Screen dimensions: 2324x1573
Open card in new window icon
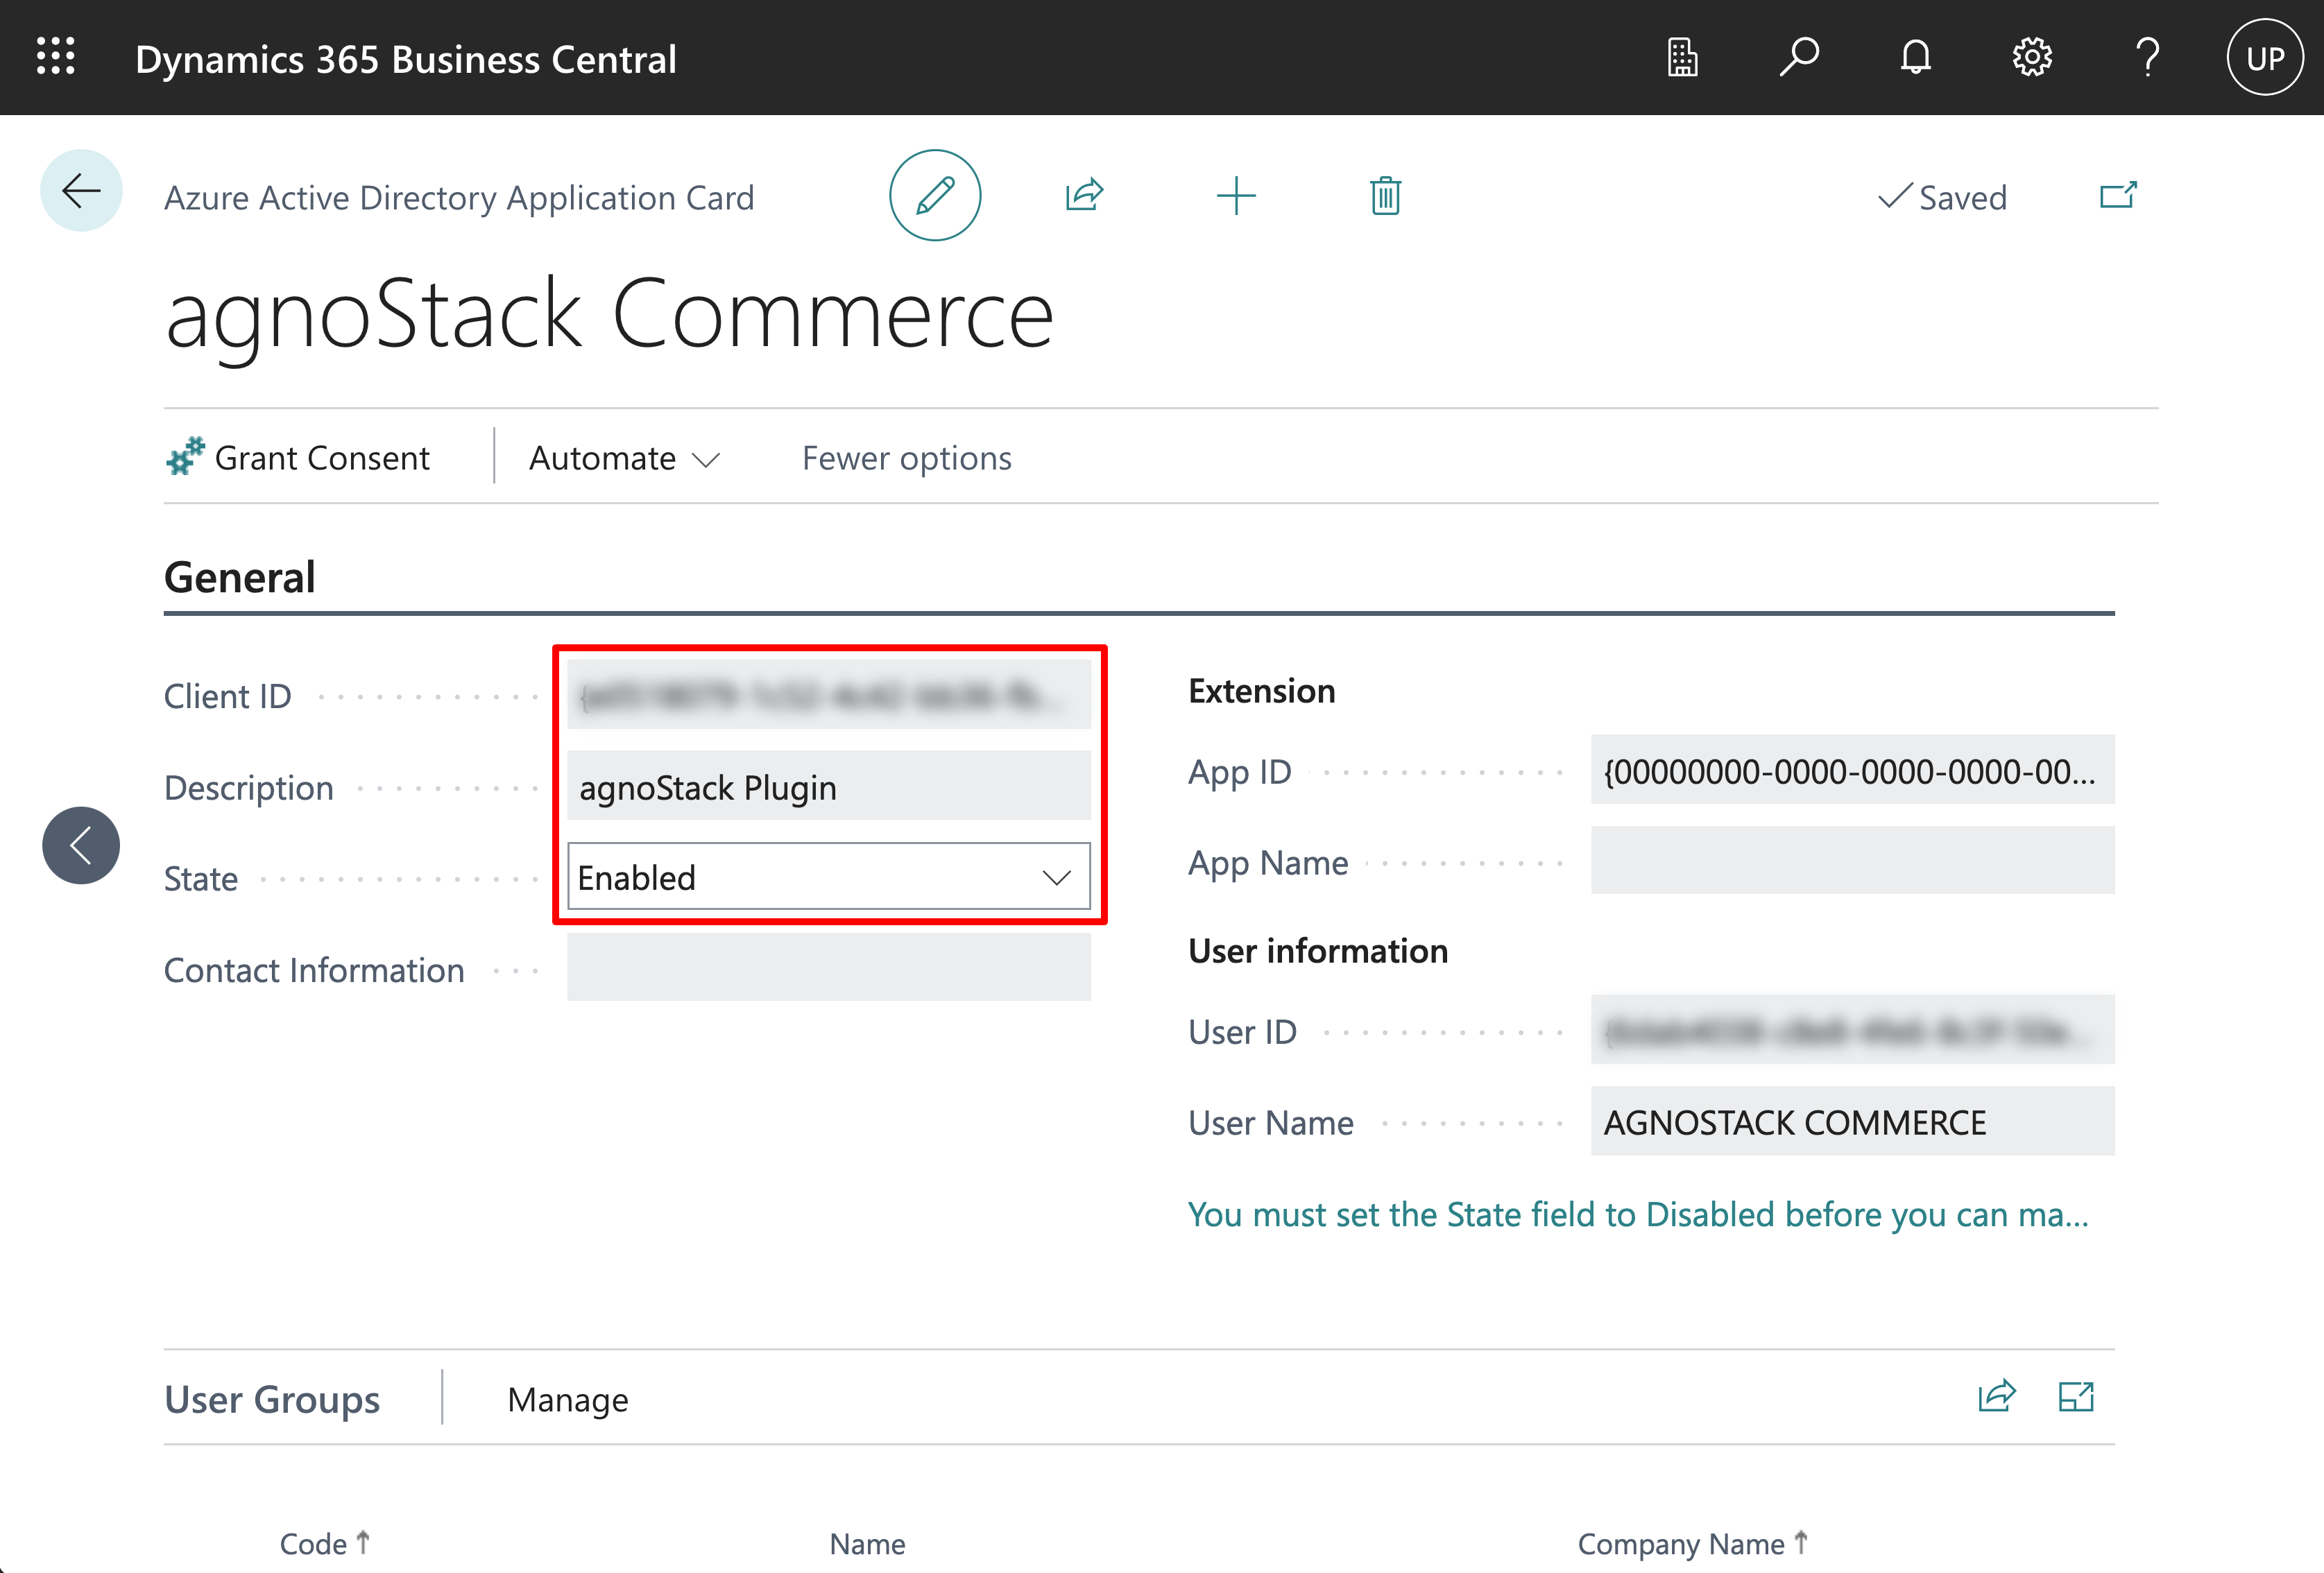pos(2118,195)
